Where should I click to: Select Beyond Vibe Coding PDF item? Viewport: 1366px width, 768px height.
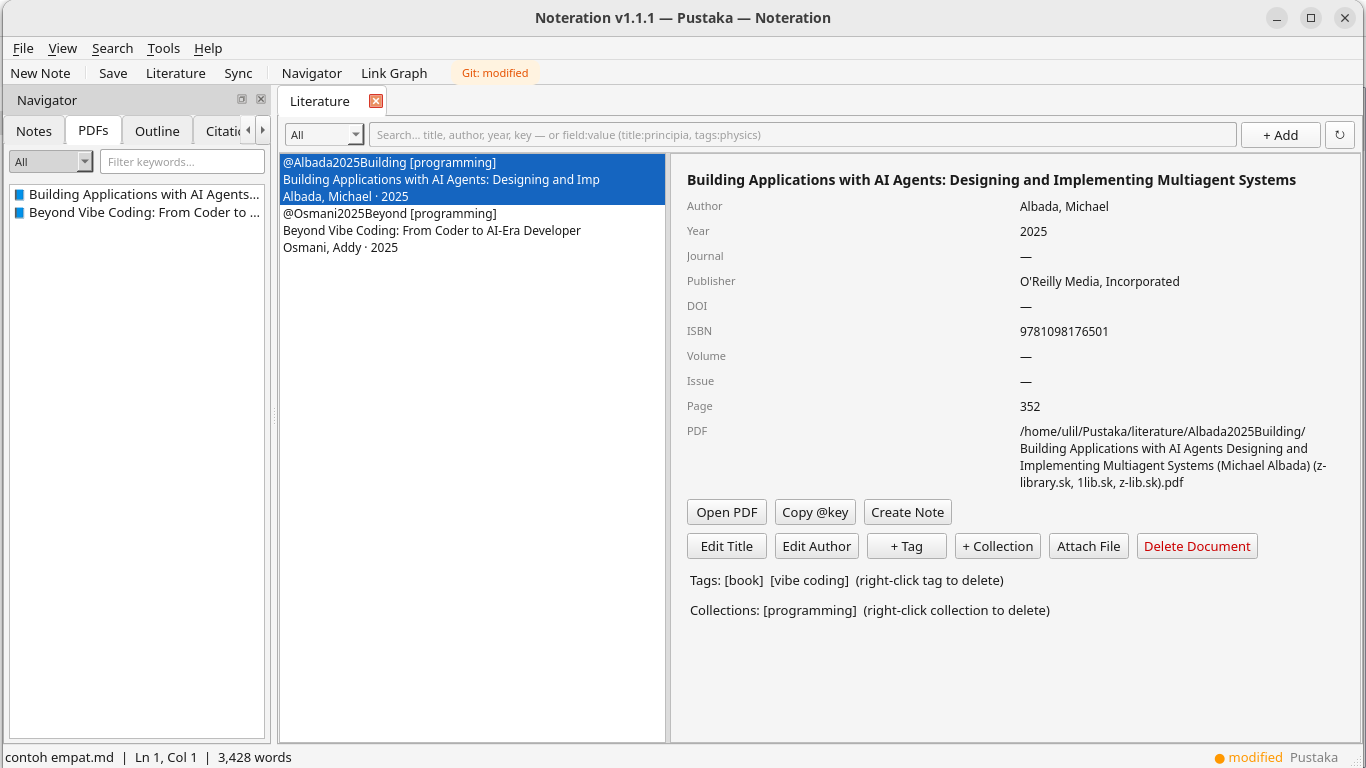pyautogui.click(x=137, y=213)
